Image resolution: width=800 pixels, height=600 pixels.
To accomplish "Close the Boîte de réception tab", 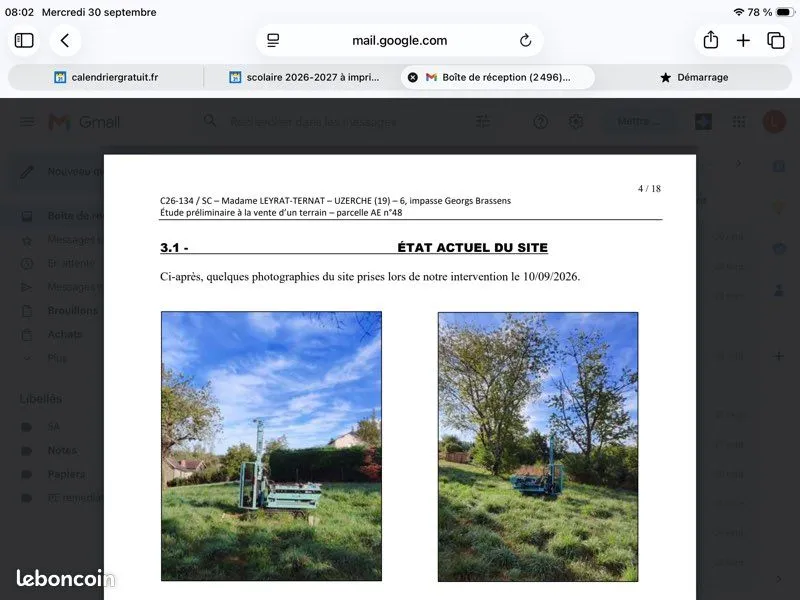I will 413,77.
